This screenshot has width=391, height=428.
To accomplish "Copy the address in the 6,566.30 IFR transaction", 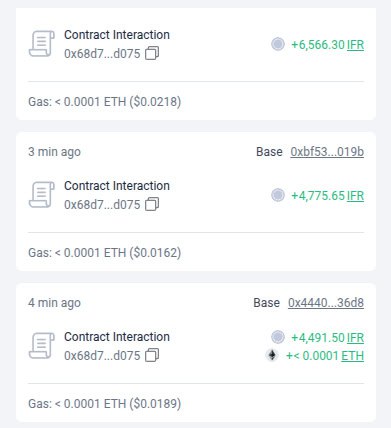I will pos(152,53).
